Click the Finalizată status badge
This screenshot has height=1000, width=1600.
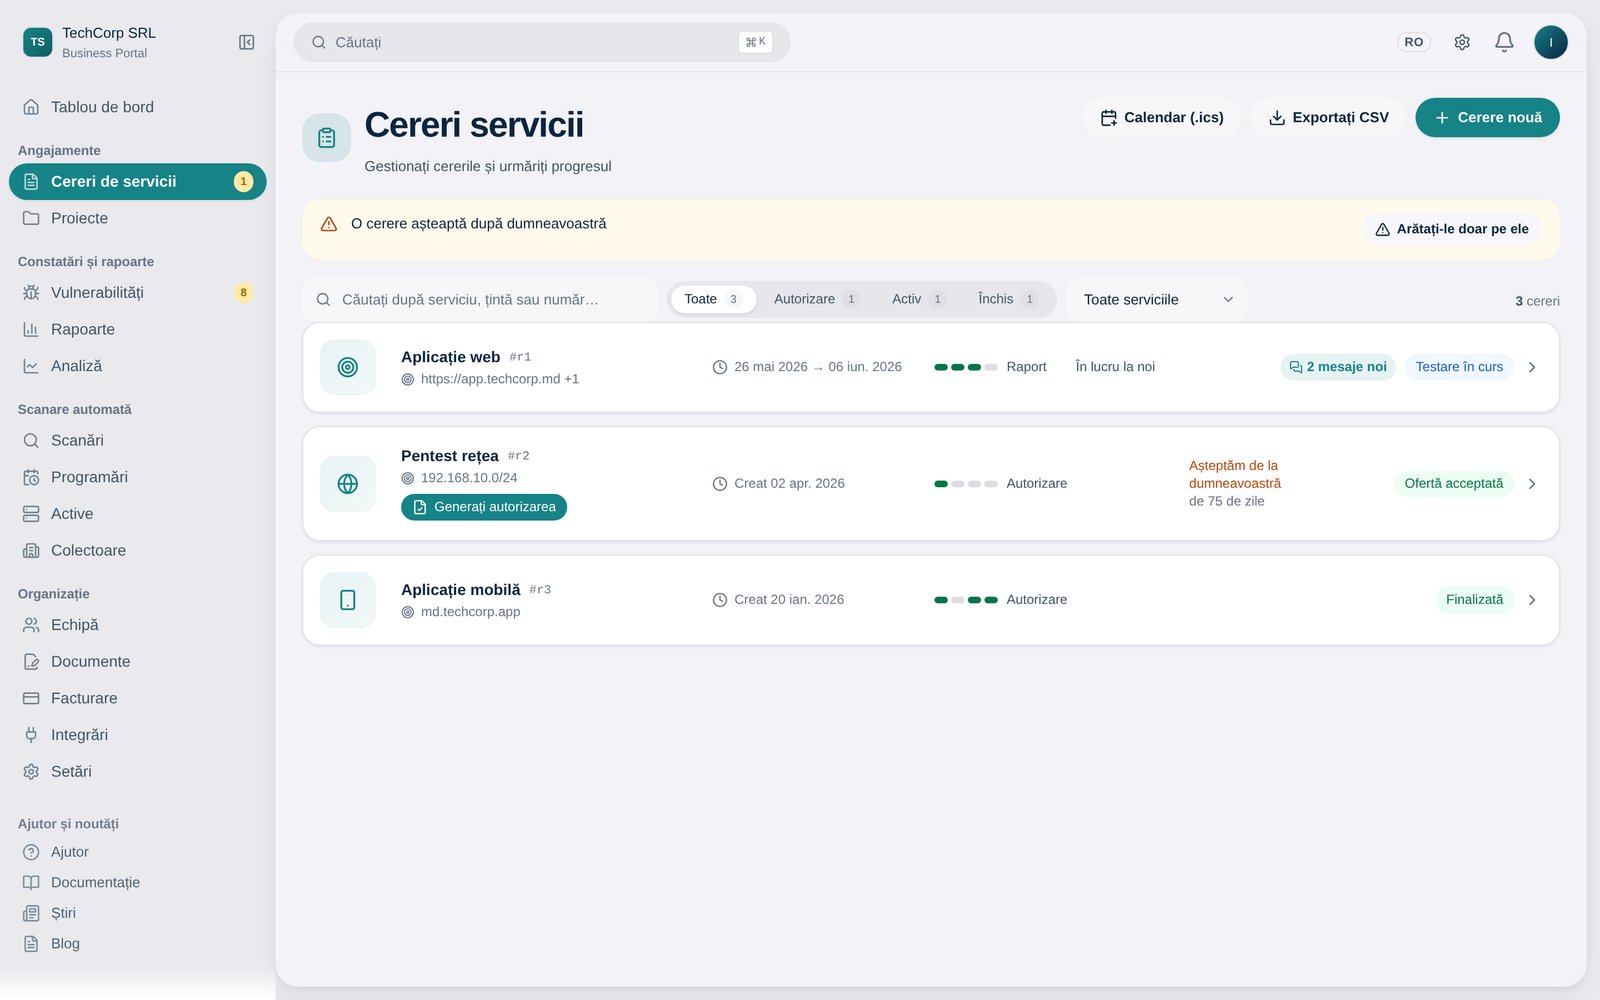point(1474,600)
